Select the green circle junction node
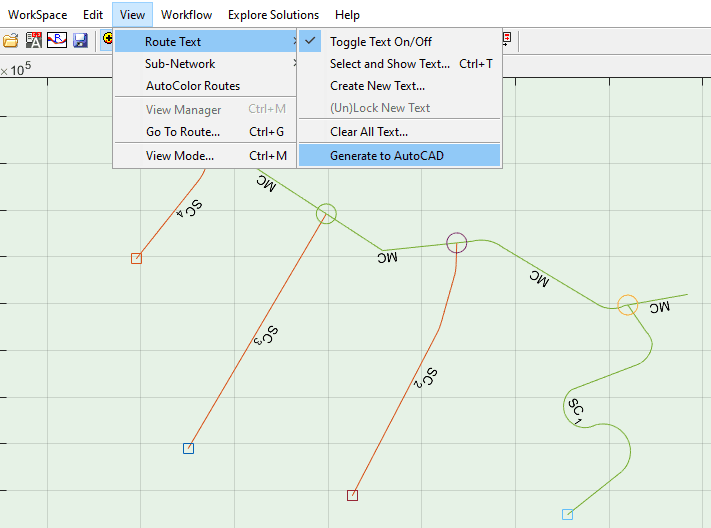The width and height of the screenshot is (711, 528). point(326,213)
